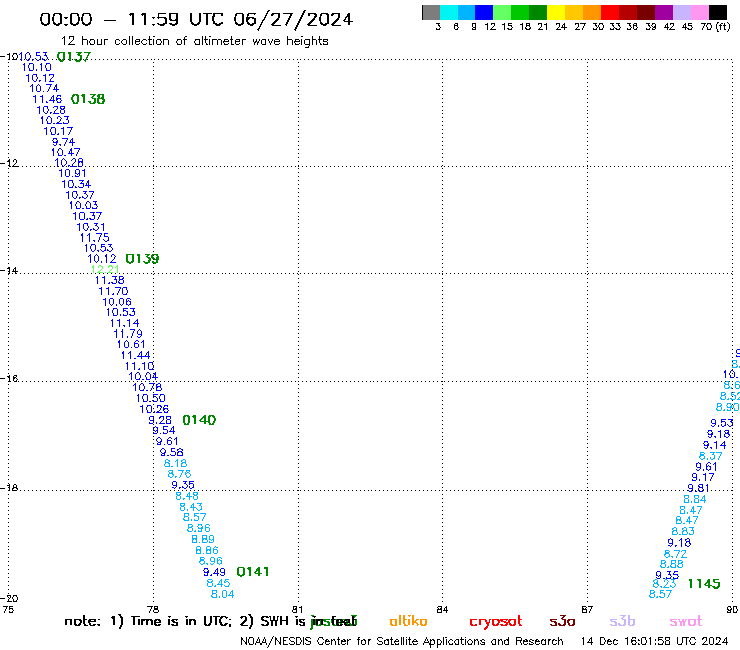Select the s3a satellite legend label

coord(562,621)
